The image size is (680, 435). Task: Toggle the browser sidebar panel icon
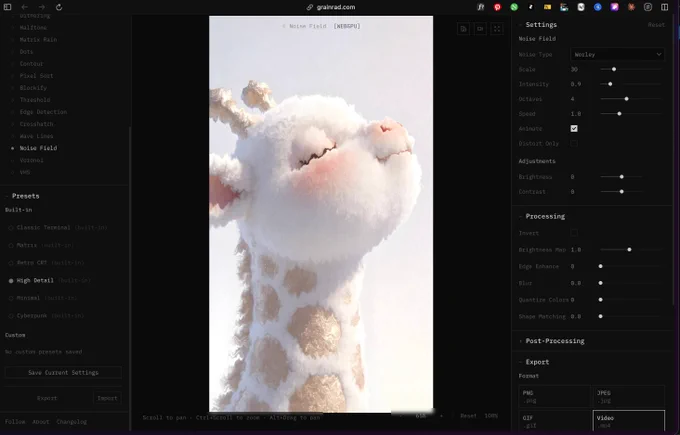pos(7,7)
